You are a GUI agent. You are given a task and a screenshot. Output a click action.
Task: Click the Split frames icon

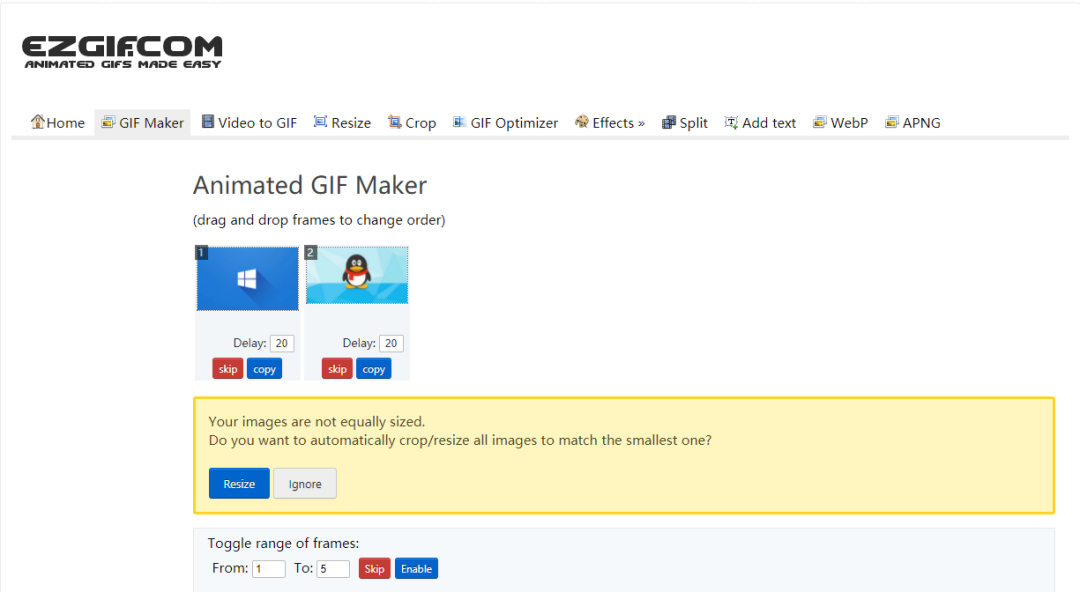coord(668,123)
